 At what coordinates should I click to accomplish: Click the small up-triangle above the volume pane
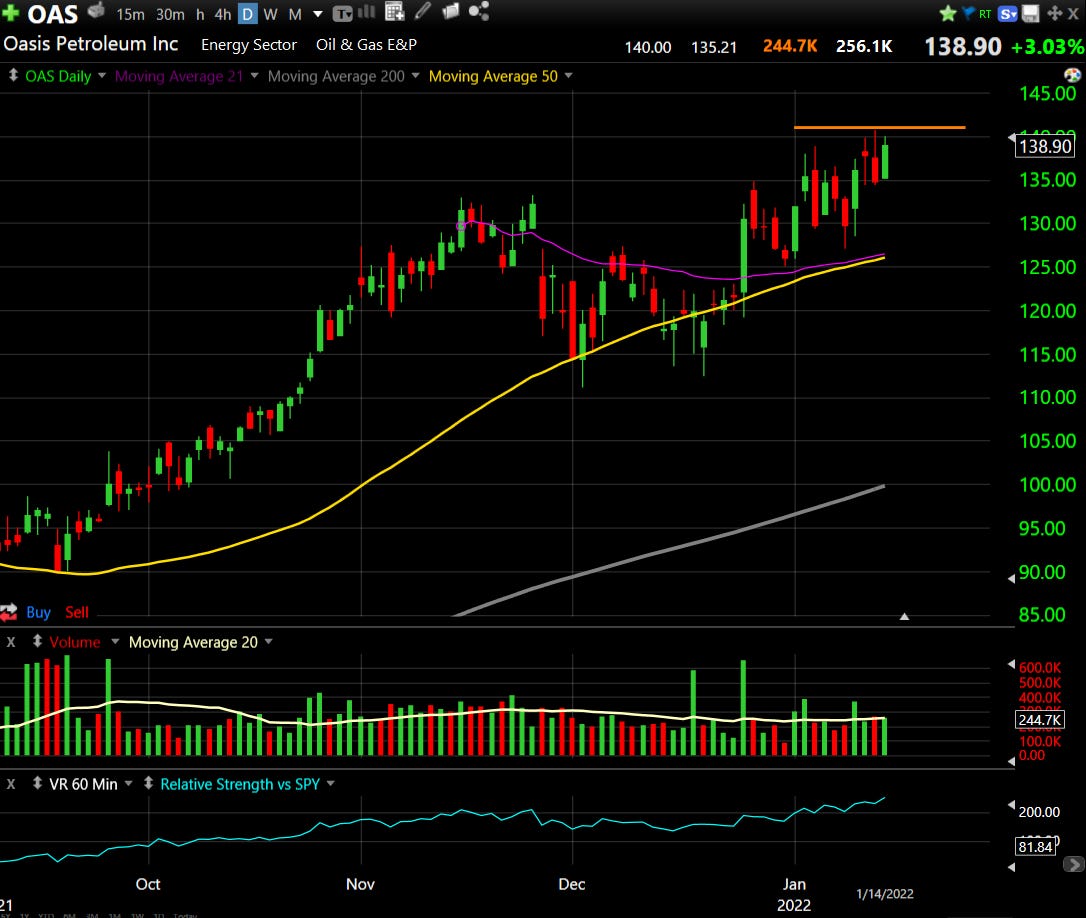pyautogui.click(x=904, y=616)
